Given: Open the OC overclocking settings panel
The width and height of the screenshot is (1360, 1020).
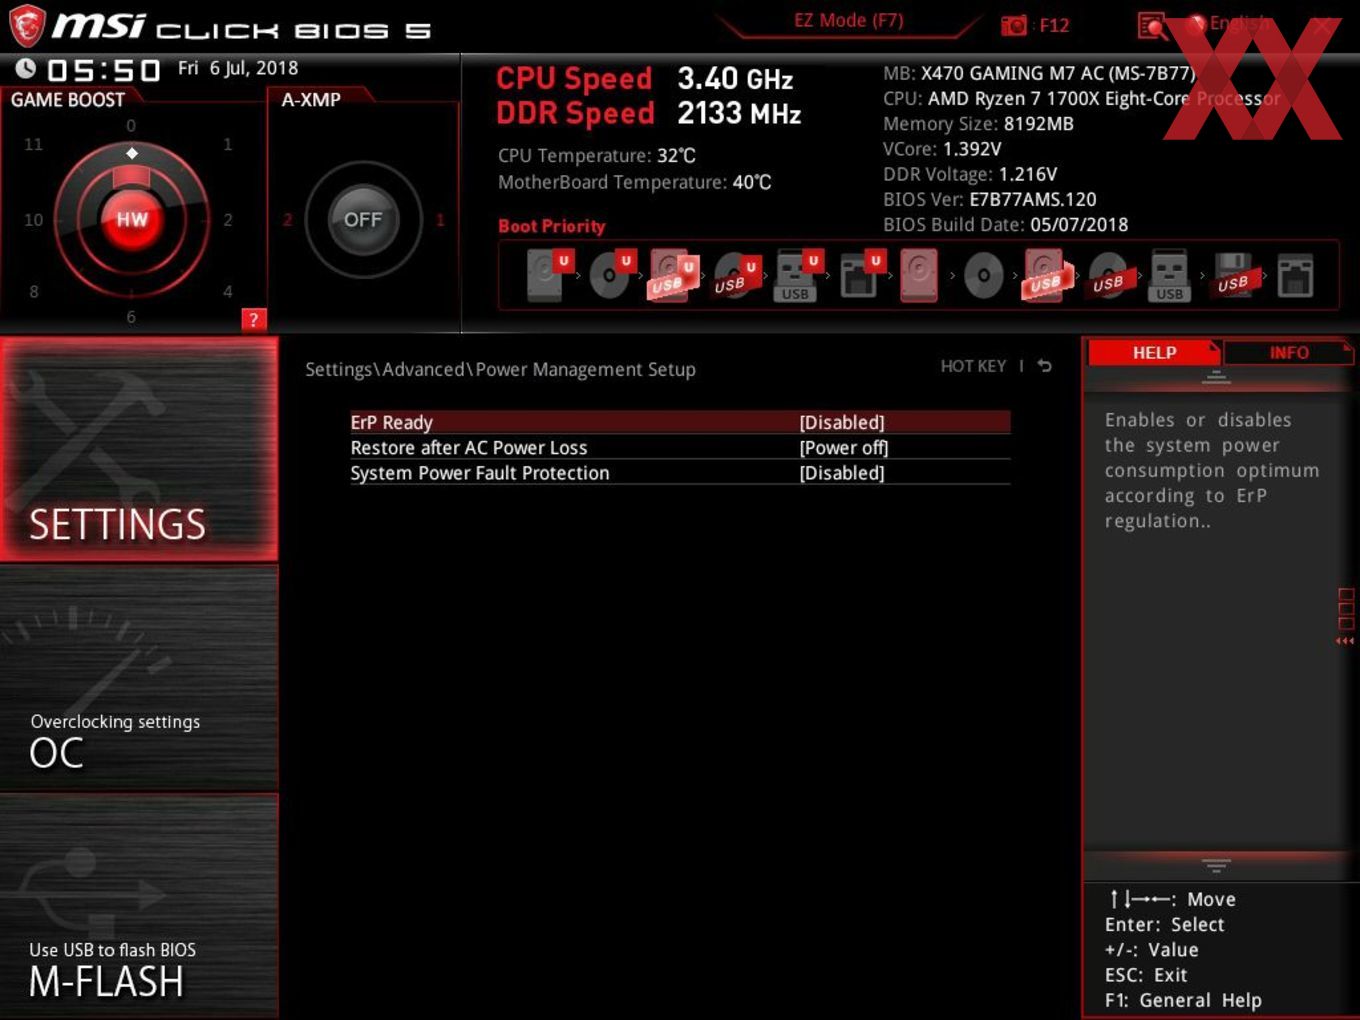Looking at the screenshot, I should pyautogui.click(x=139, y=678).
